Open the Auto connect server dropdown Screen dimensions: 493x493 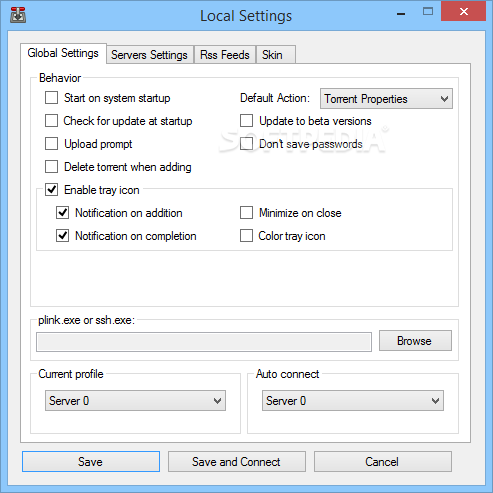tap(353, 400)
